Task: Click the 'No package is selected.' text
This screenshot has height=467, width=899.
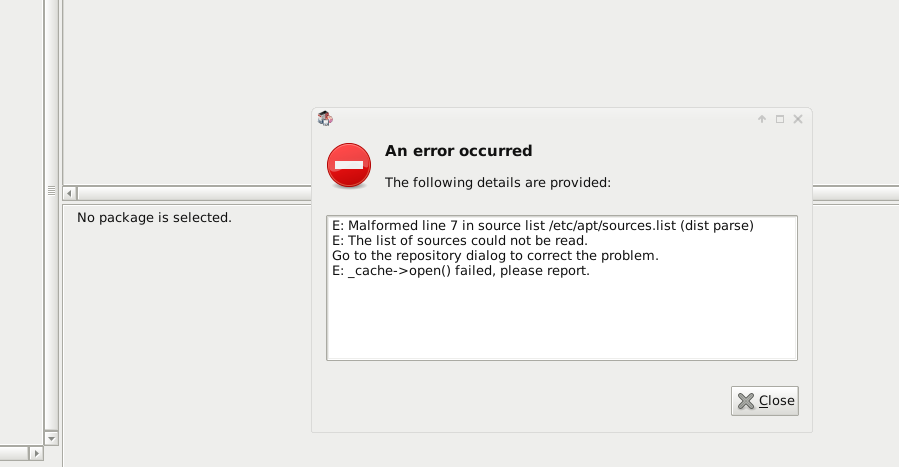Action: pos(154,217)
